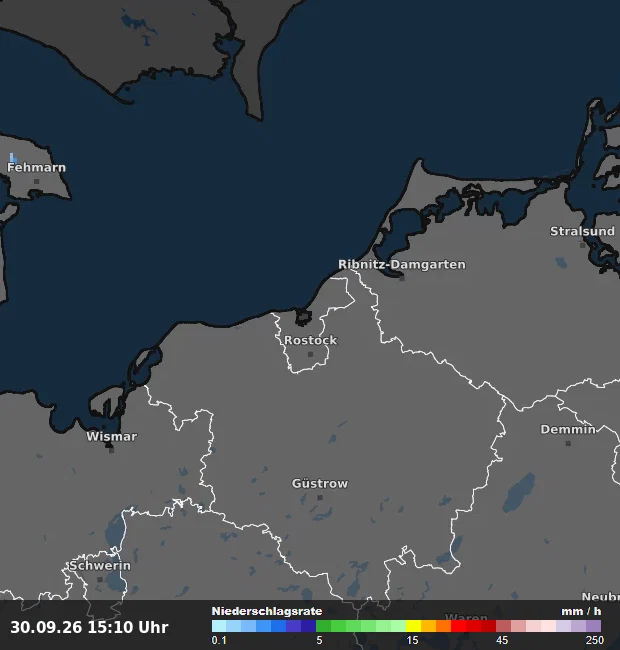Select the Güstrow map label
Image resolution: width=620 pixels, height=650 pixels.
pos(320,483)
